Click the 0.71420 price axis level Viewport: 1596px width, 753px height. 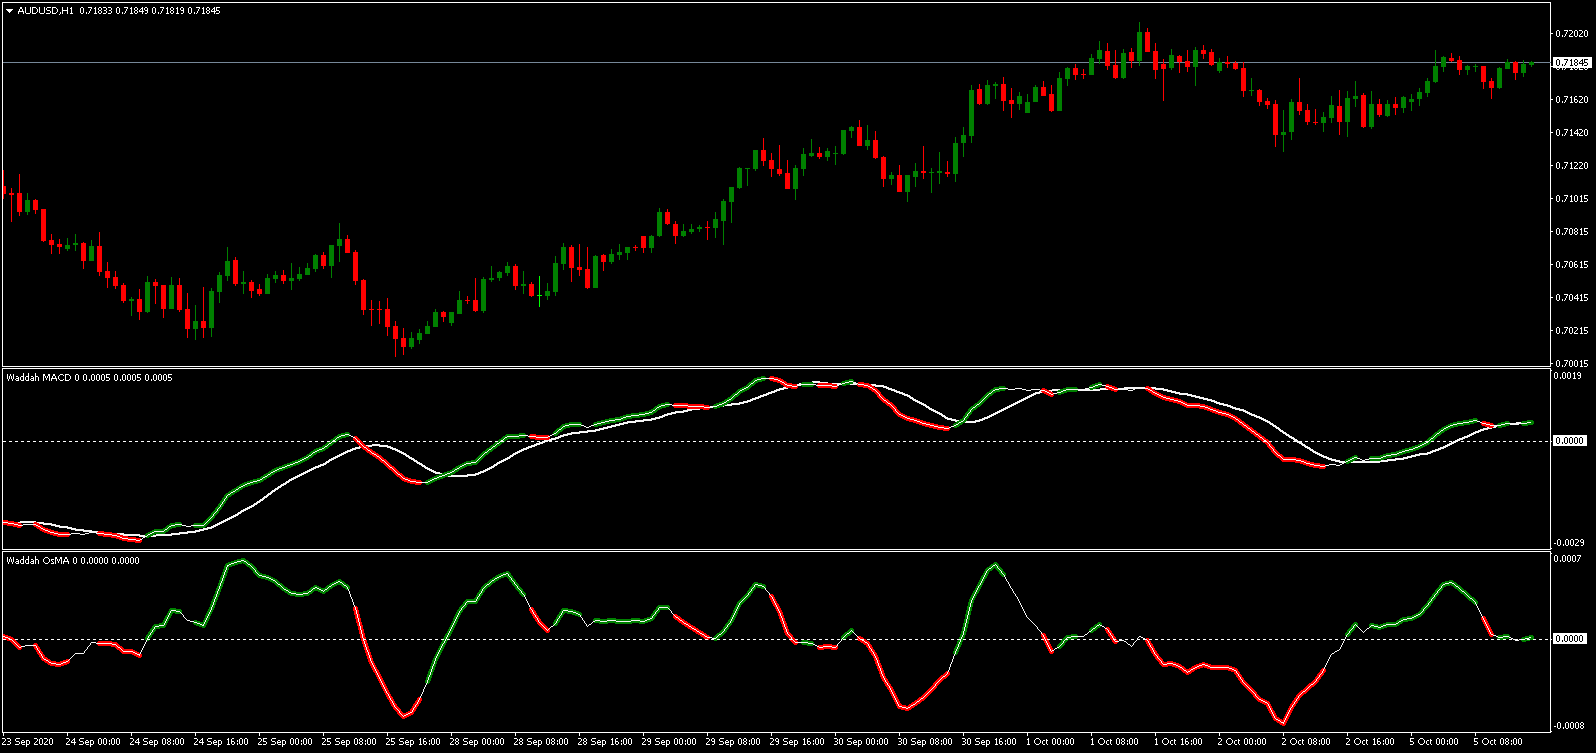[1573, 132]
